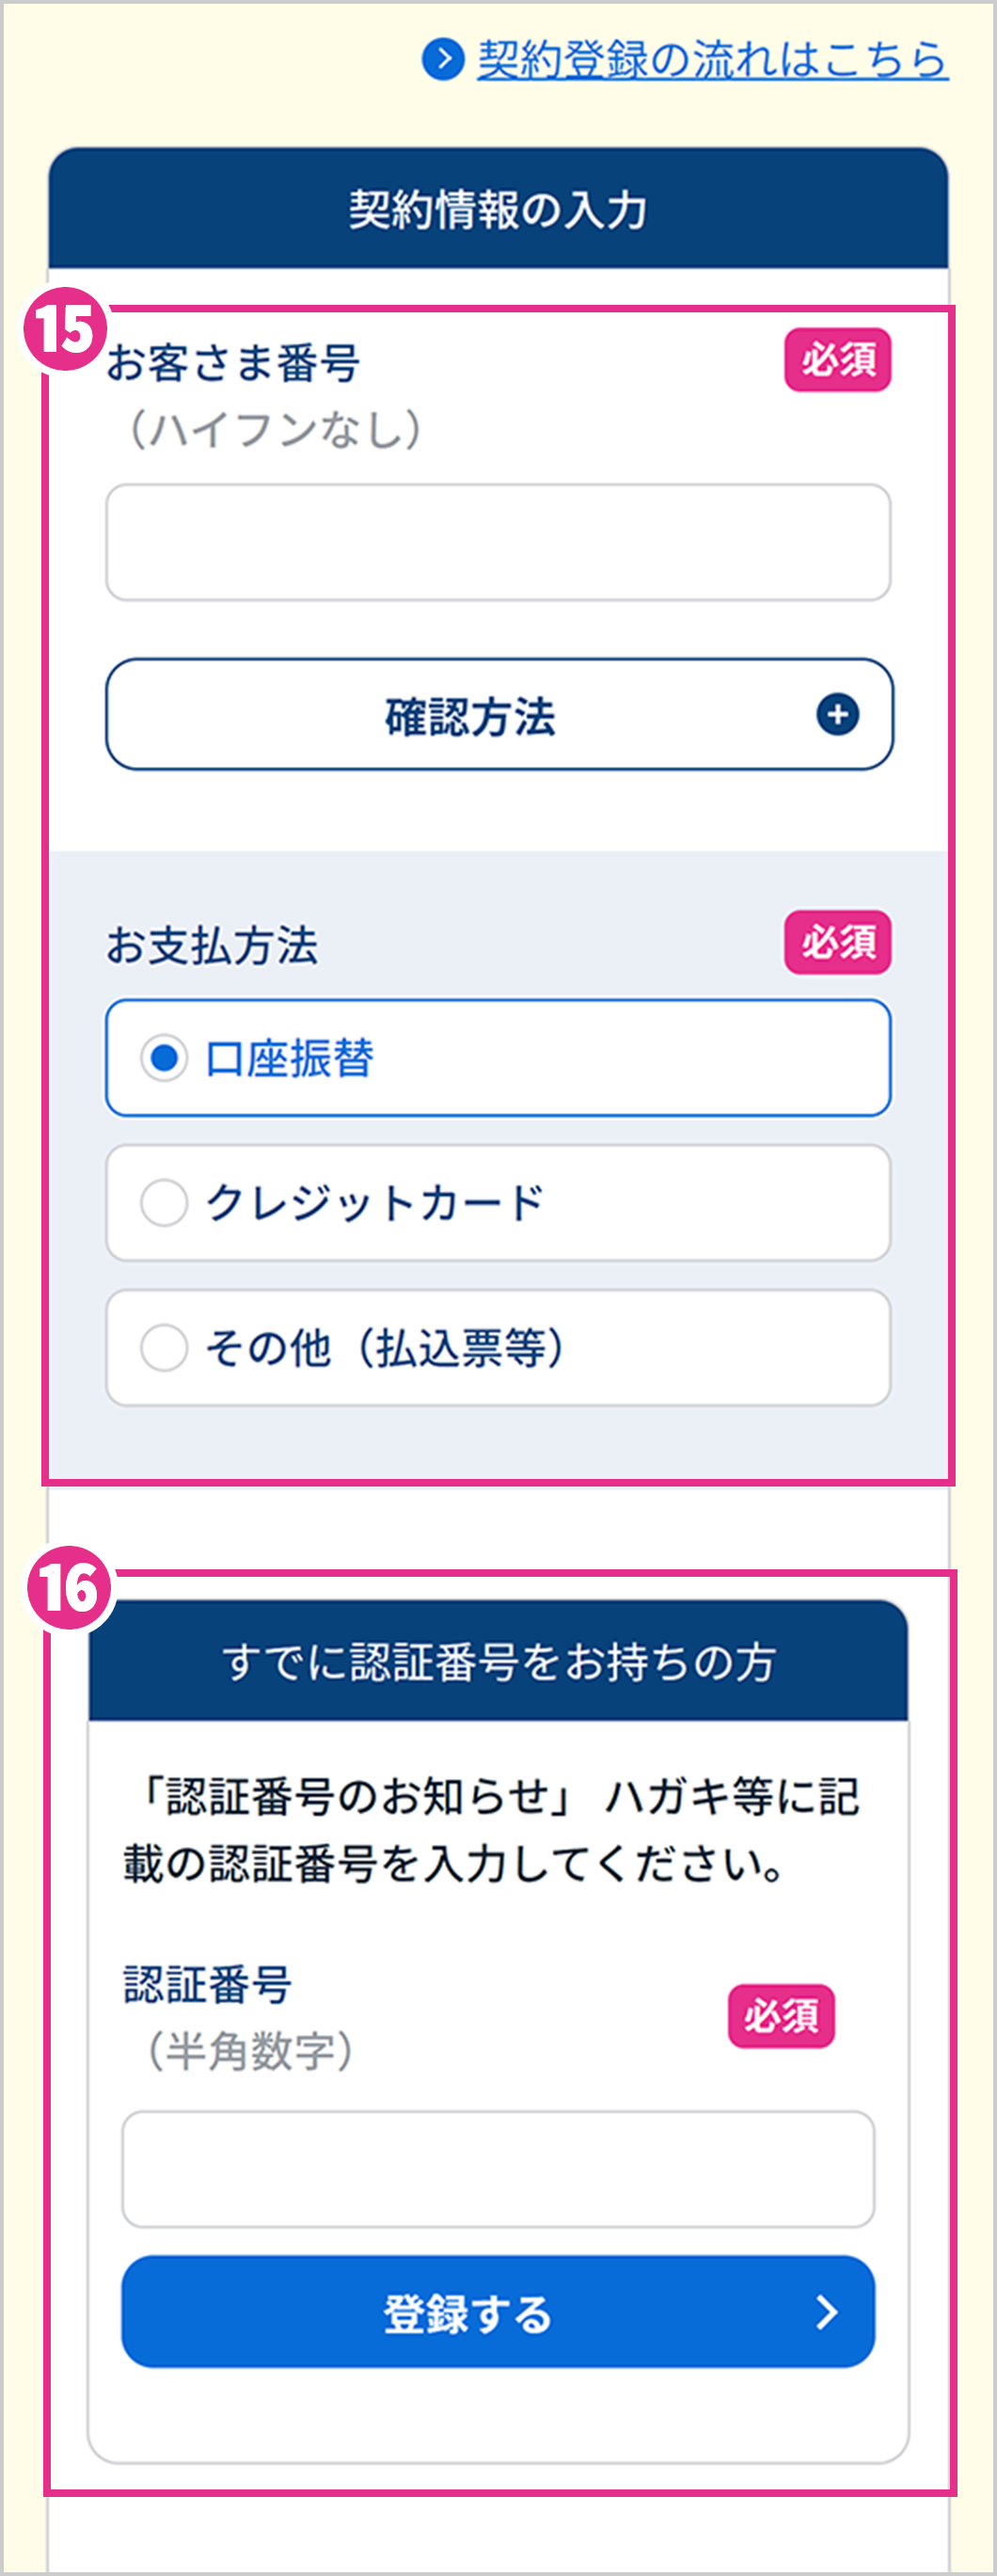Image resolution: width=997 pixels, height=2576 pixels.
Task: Select the クレジットカード radio button
Action: point(164,1203)
